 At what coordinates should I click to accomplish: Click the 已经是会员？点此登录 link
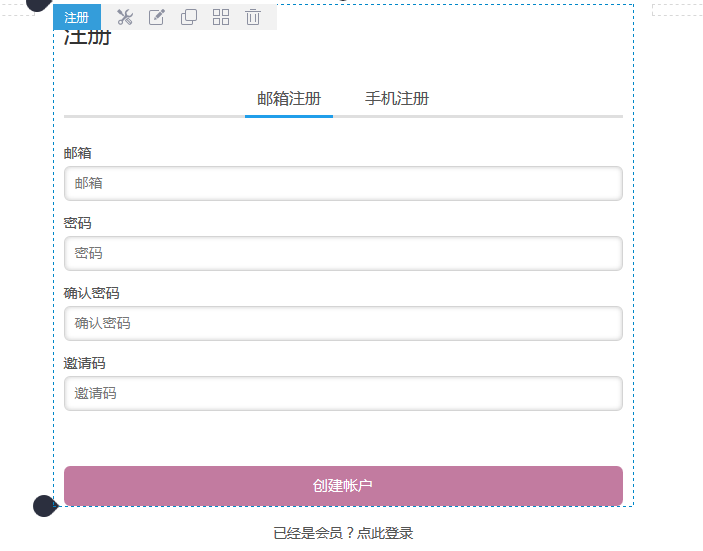point(343,533)
